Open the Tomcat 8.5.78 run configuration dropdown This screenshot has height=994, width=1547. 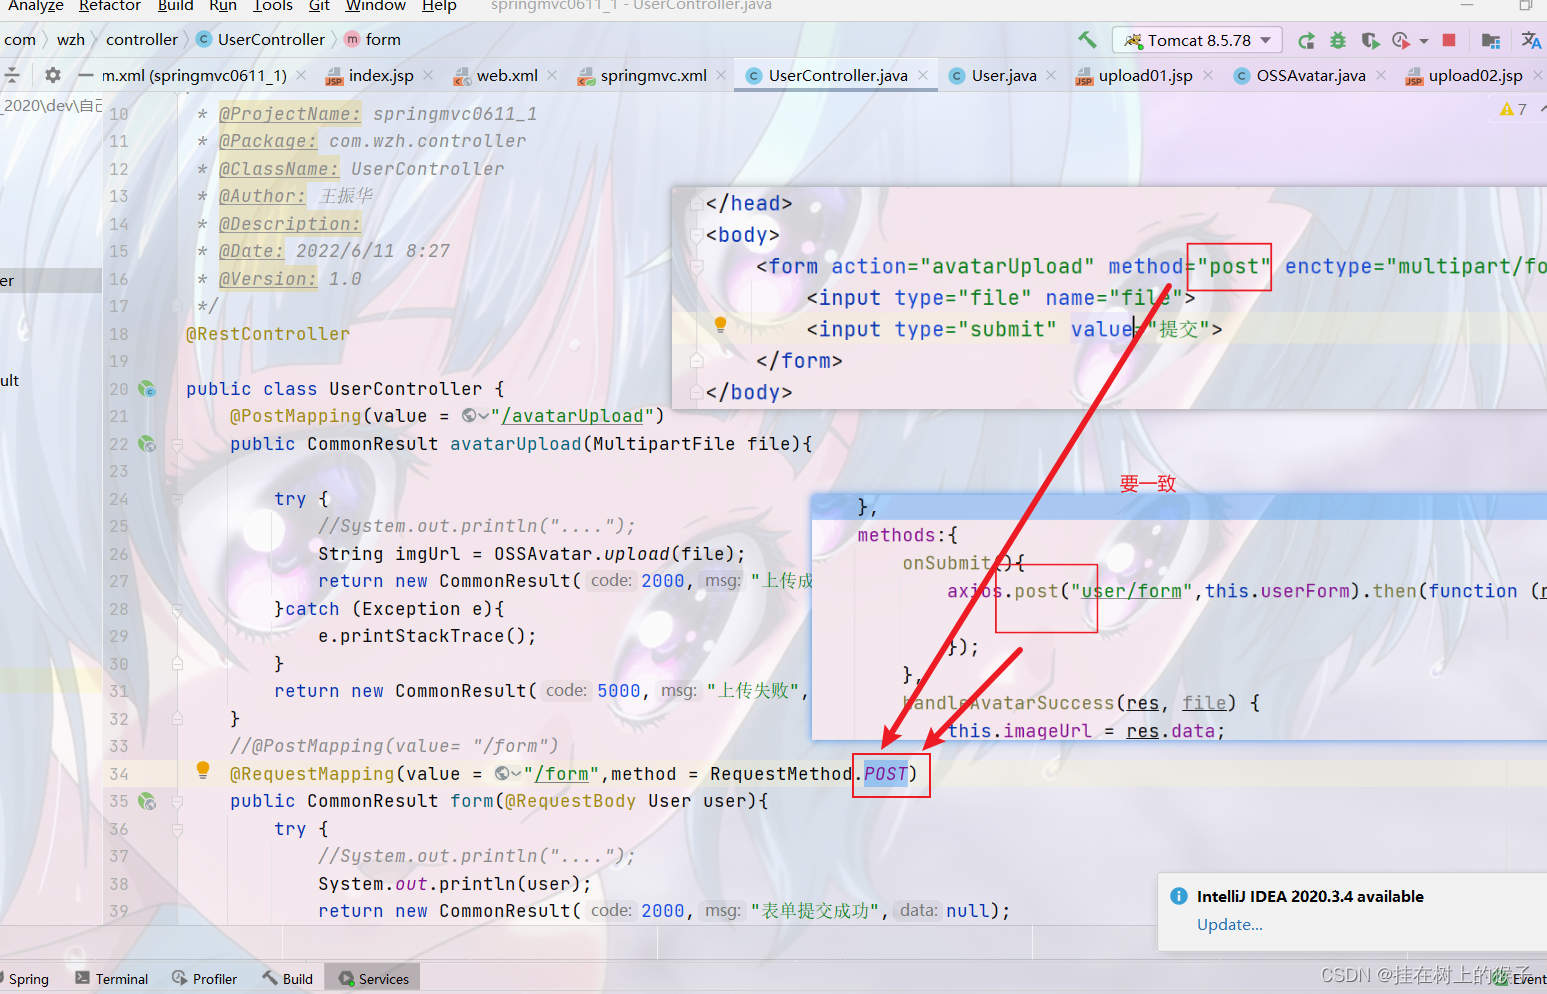(1197, 40)
